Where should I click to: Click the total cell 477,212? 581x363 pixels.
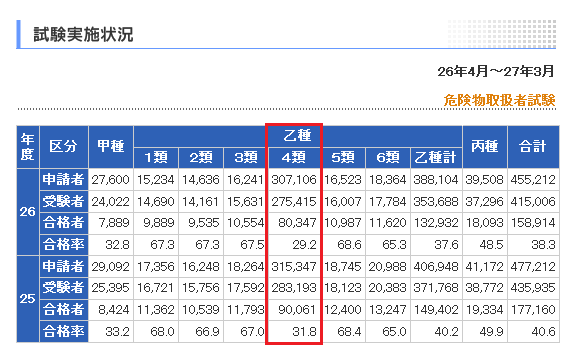(x=533, y=266)
